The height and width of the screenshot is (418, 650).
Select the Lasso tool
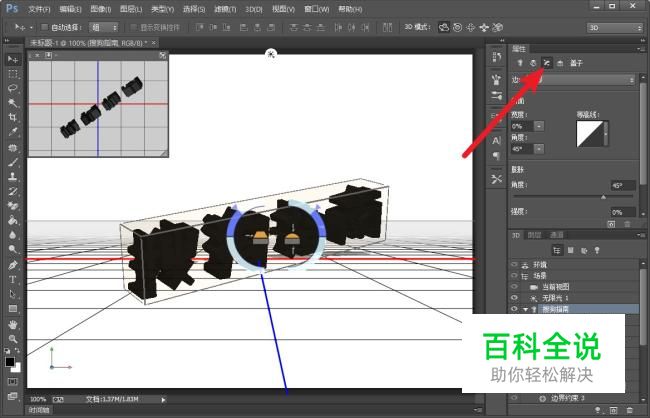13,88
